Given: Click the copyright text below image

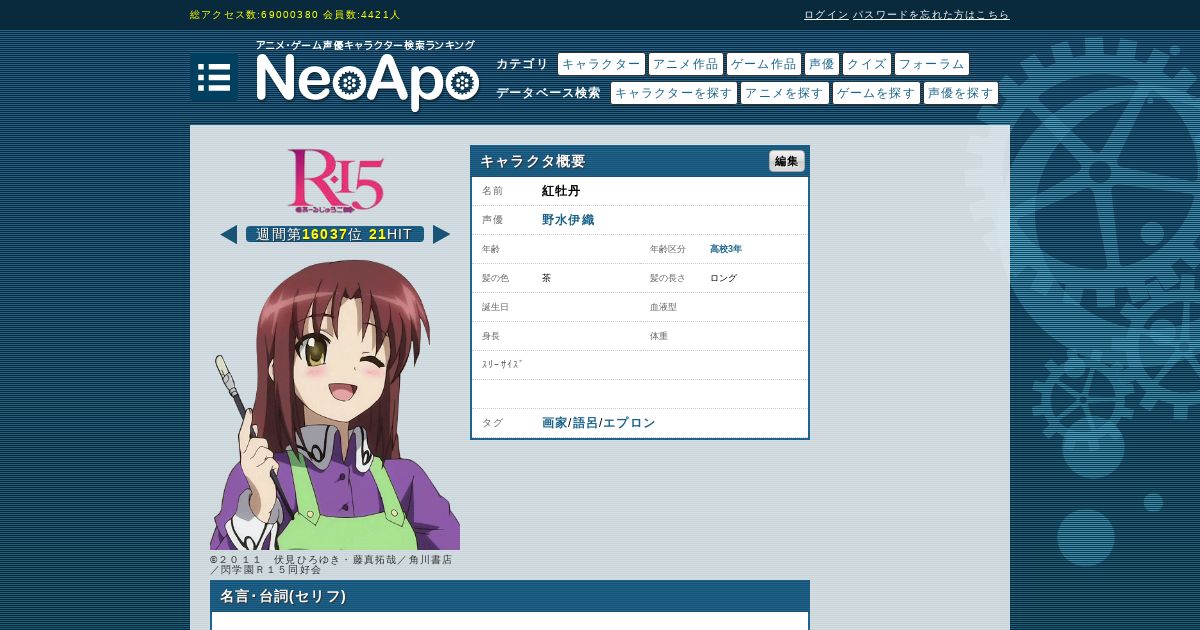Looking at the screenshot, I should (331, 564).
